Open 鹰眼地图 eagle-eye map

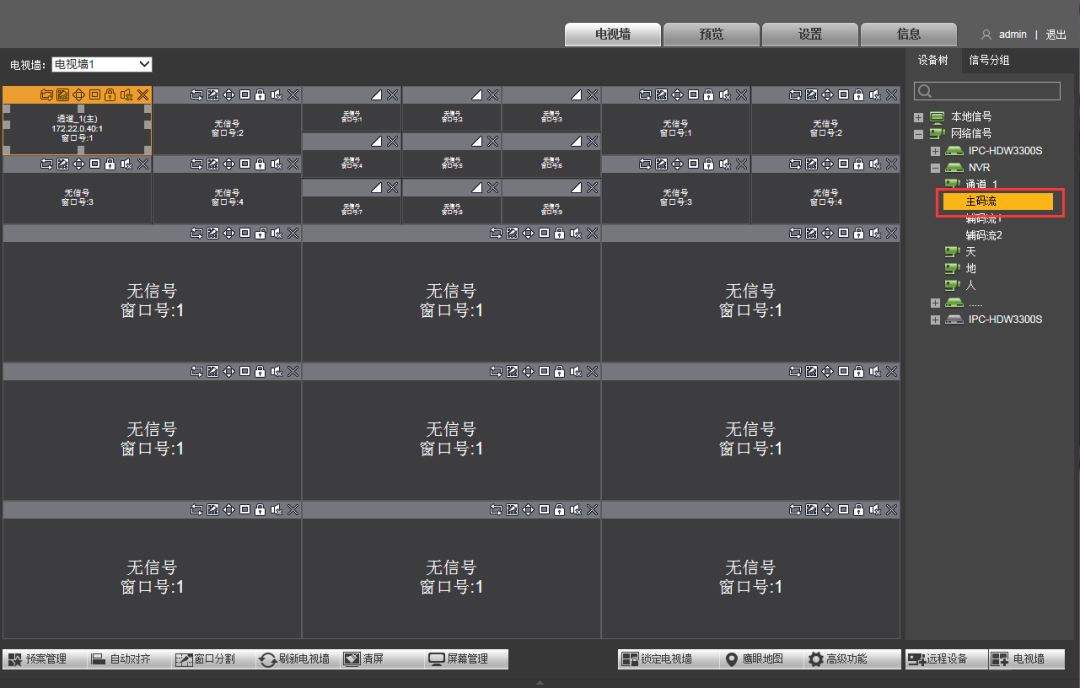pyautogui.click(x=754, y=659)
